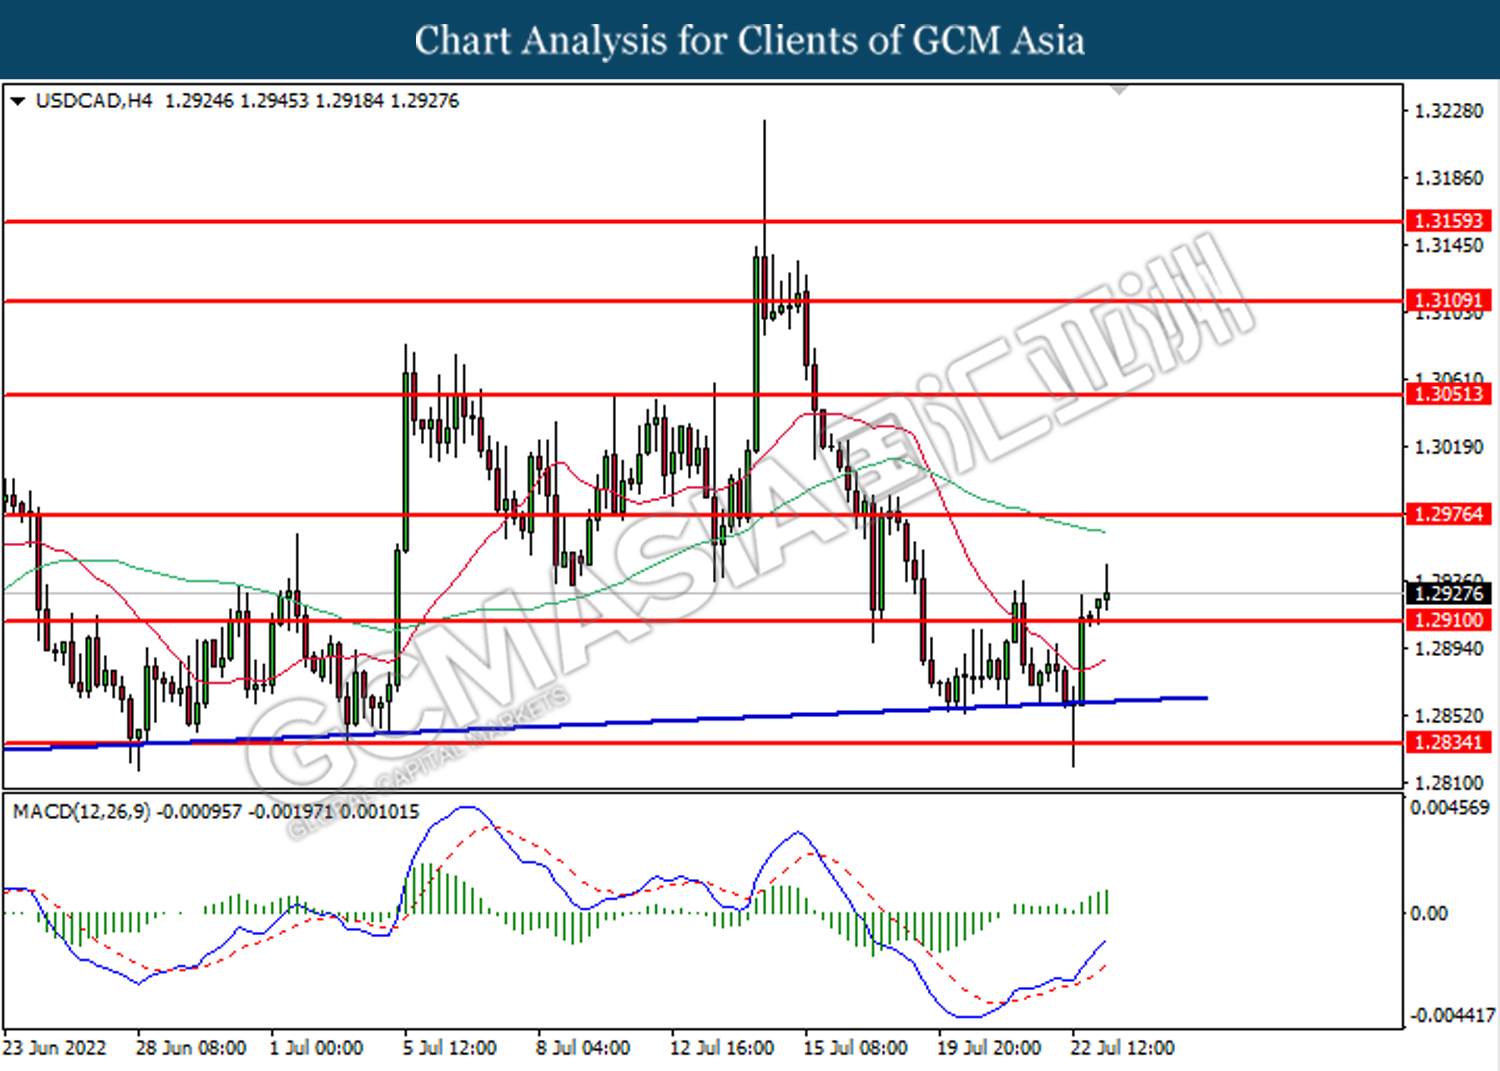1500x1071 pixels.
Task: Click the MACD(12,26,9) indicator label
Action: pos(81,812)
